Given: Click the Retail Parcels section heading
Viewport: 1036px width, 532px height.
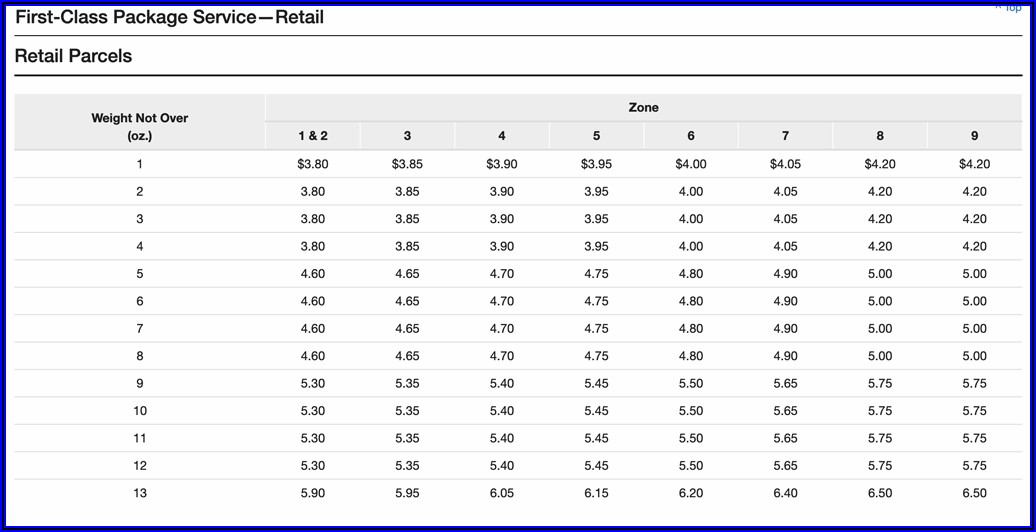Looking at the screenshot, I should [x=73, y=57].
